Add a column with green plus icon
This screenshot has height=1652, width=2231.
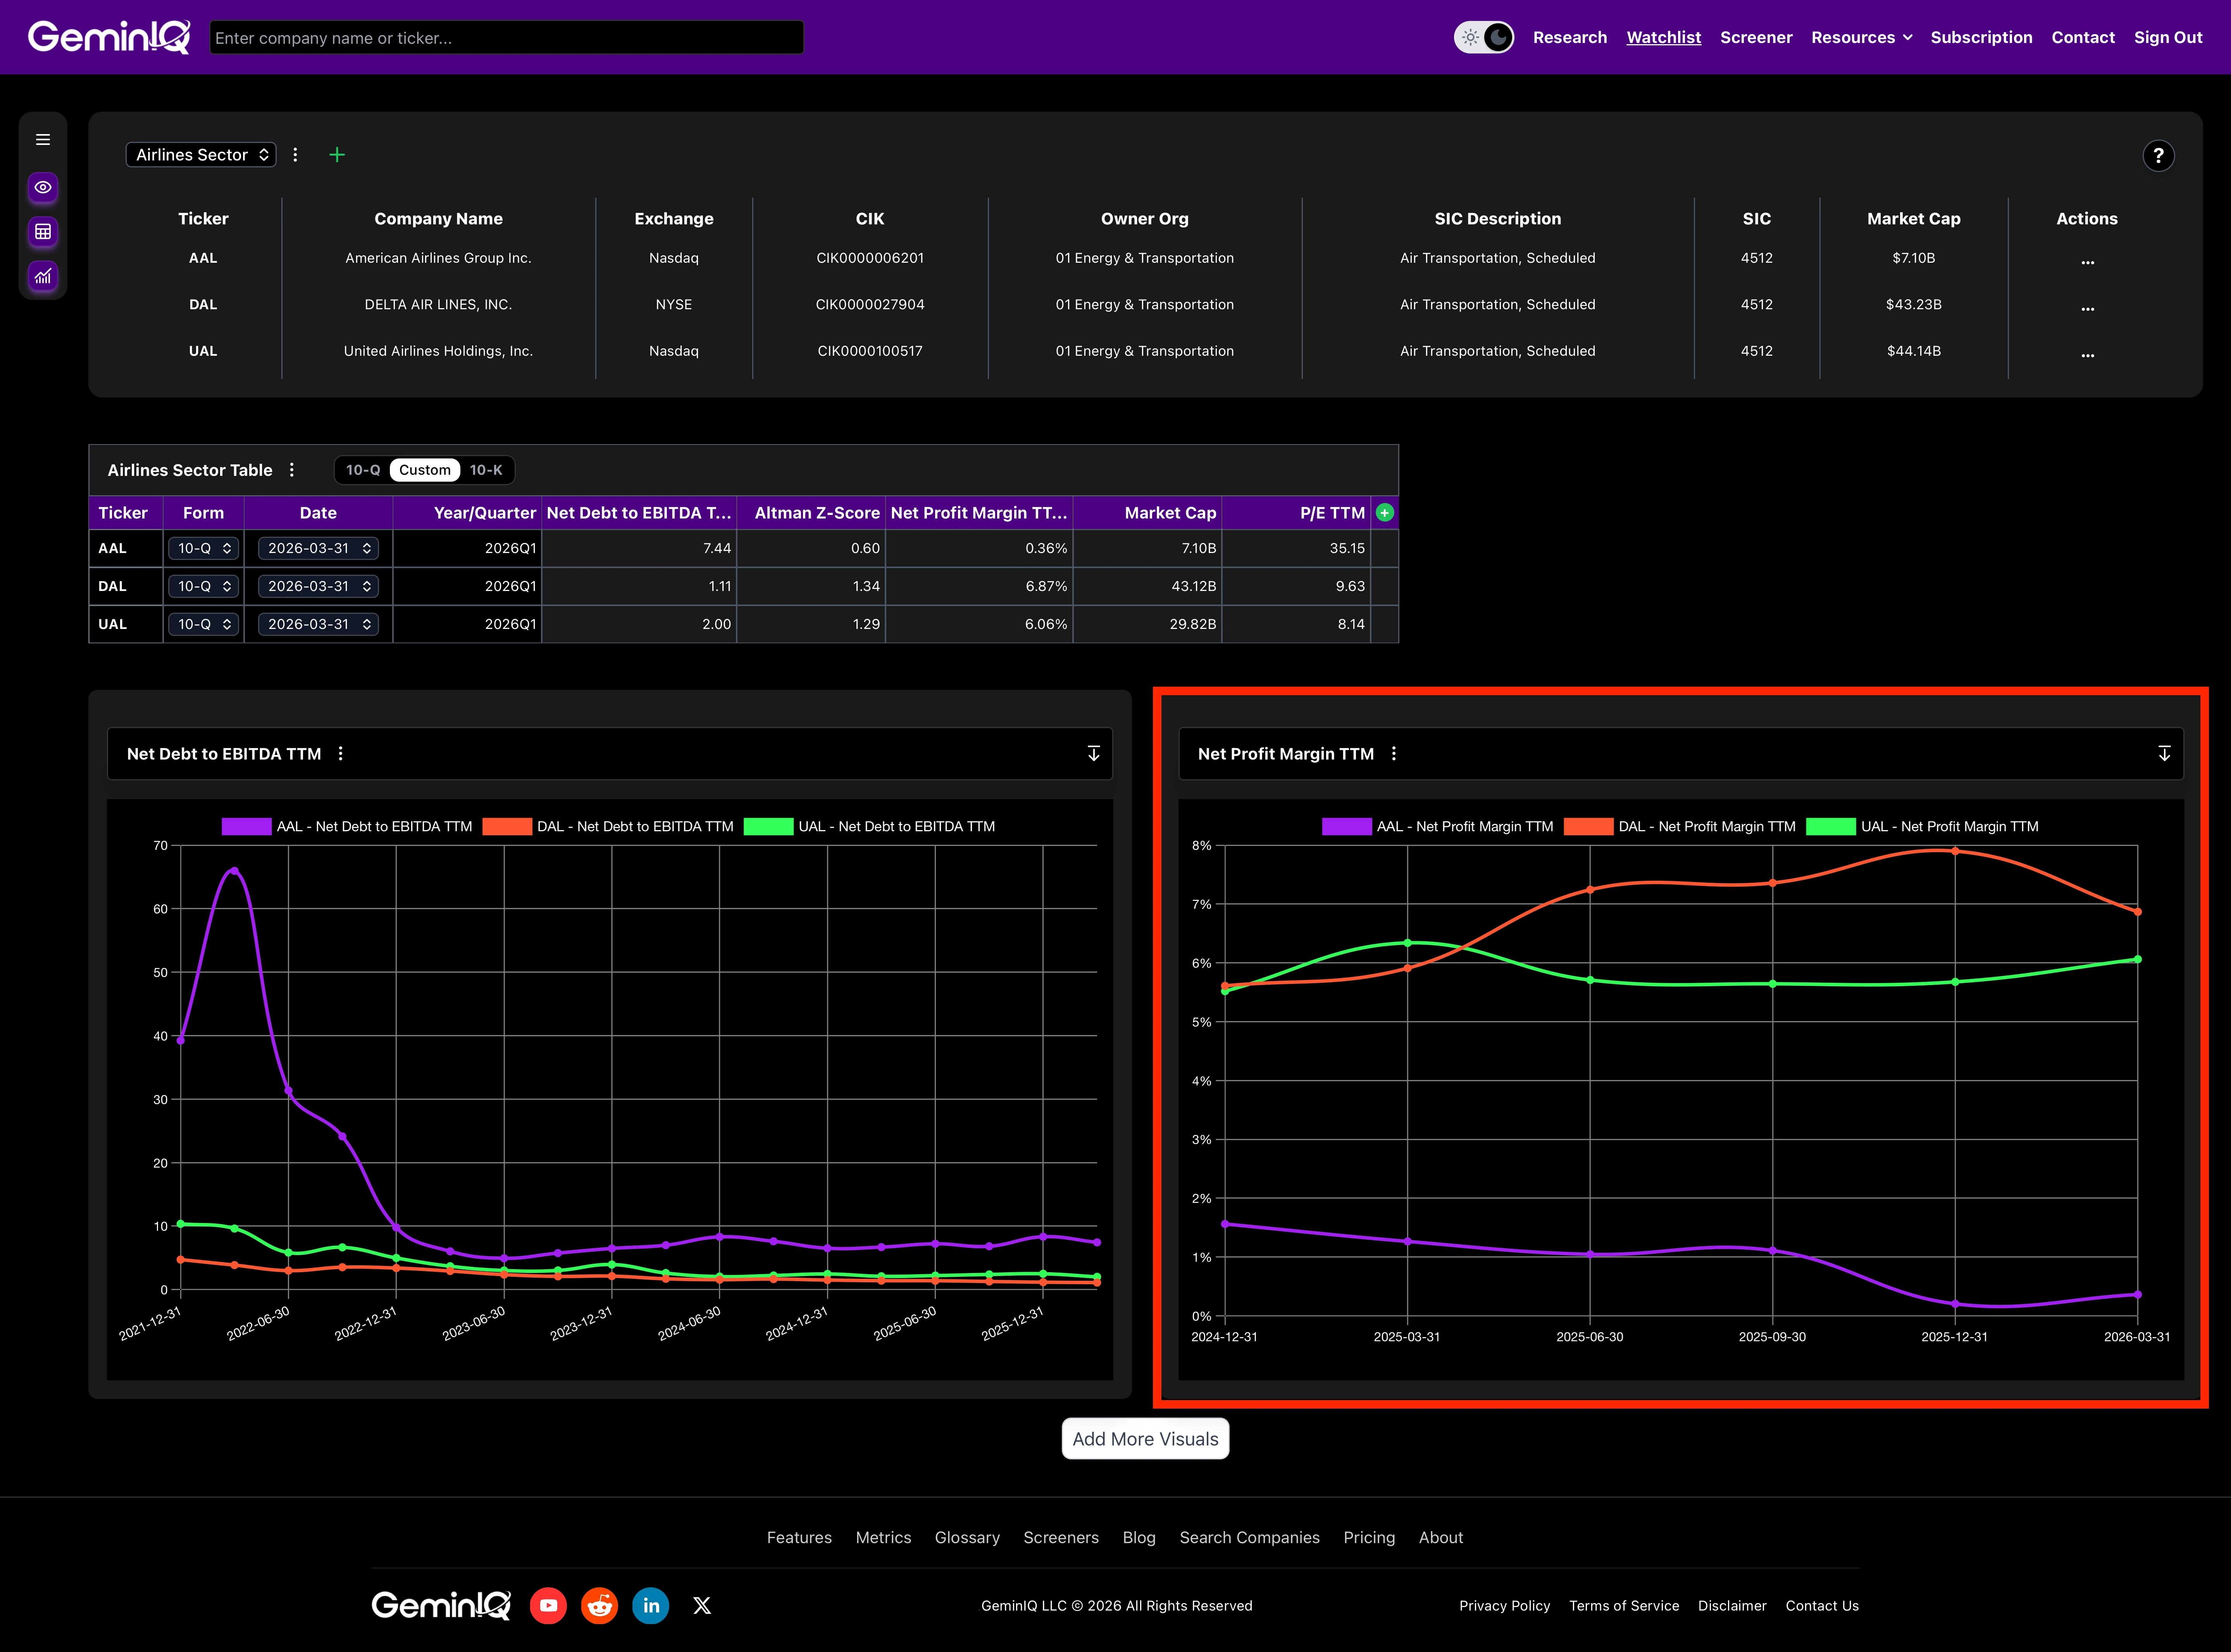1385,513
